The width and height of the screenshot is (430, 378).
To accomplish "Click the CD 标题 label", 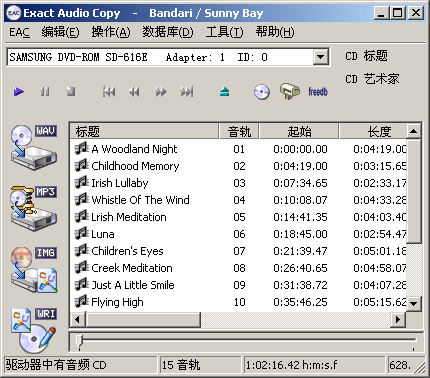I will point(366,56).
